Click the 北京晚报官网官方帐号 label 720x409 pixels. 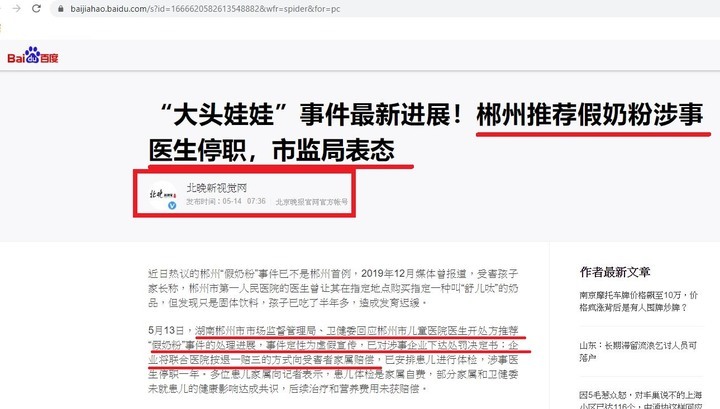pyautogui.click(x=312, y=202)
